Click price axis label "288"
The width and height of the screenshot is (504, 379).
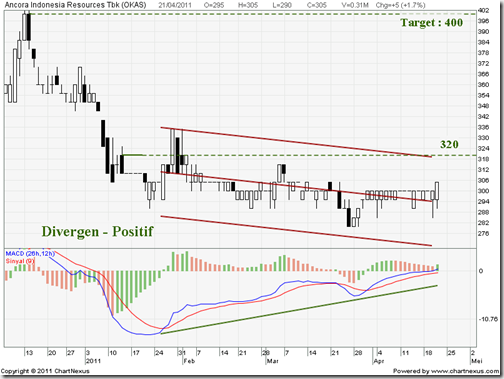[483, 212]
